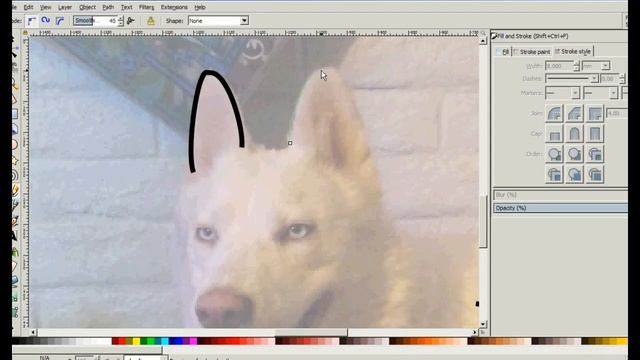Open the Layer menu
Viewport: 640px width, 360px height.
(64, 7)
